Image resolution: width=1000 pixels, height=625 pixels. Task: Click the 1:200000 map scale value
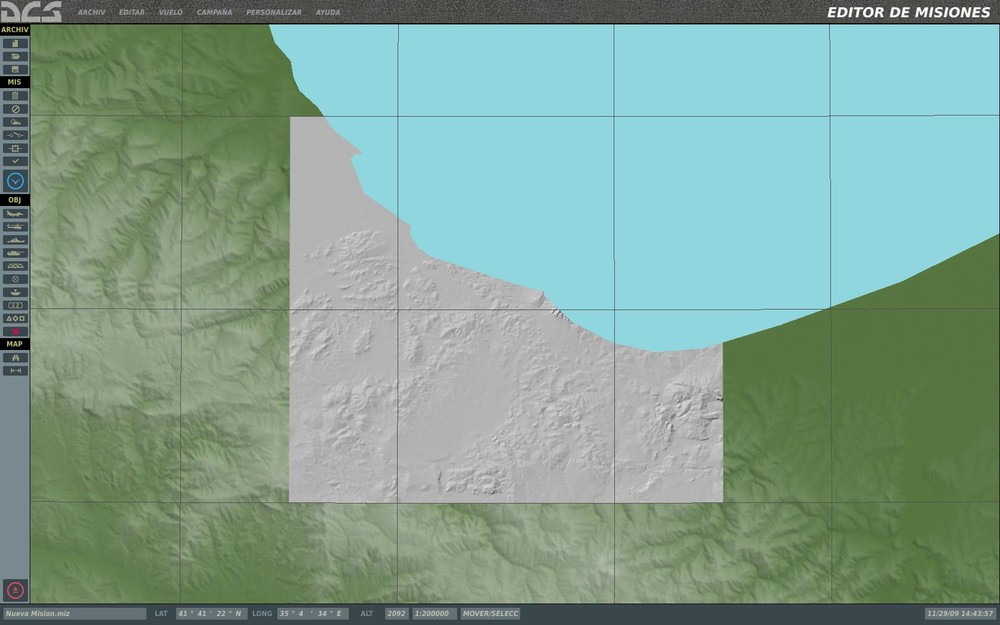coord(434,614)
